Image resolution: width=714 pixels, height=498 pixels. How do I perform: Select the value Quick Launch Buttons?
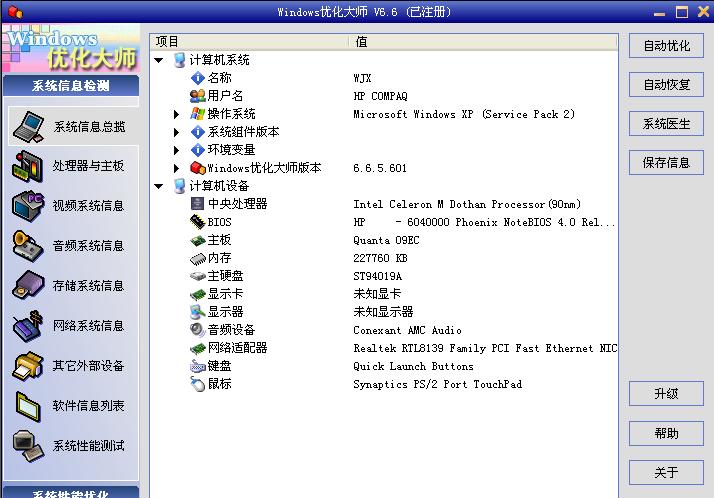413,366
